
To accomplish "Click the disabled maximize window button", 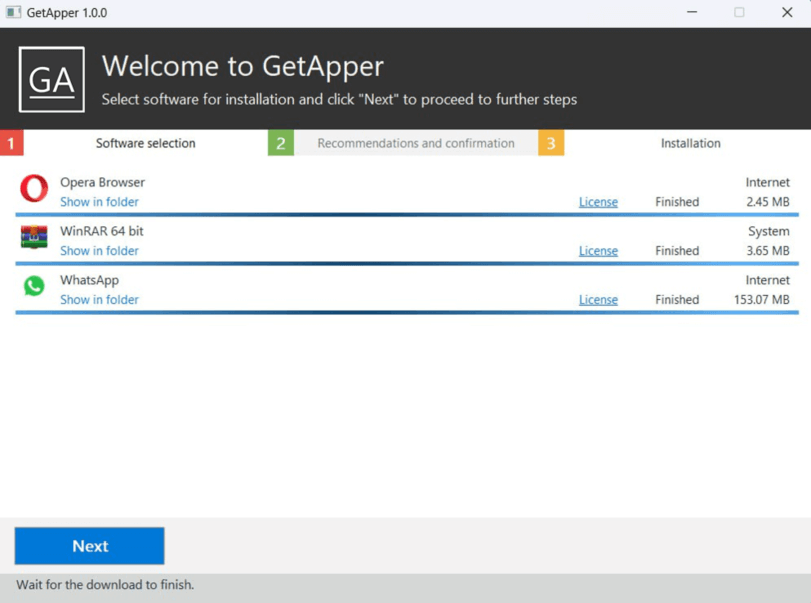I will [x=739, y=12].
